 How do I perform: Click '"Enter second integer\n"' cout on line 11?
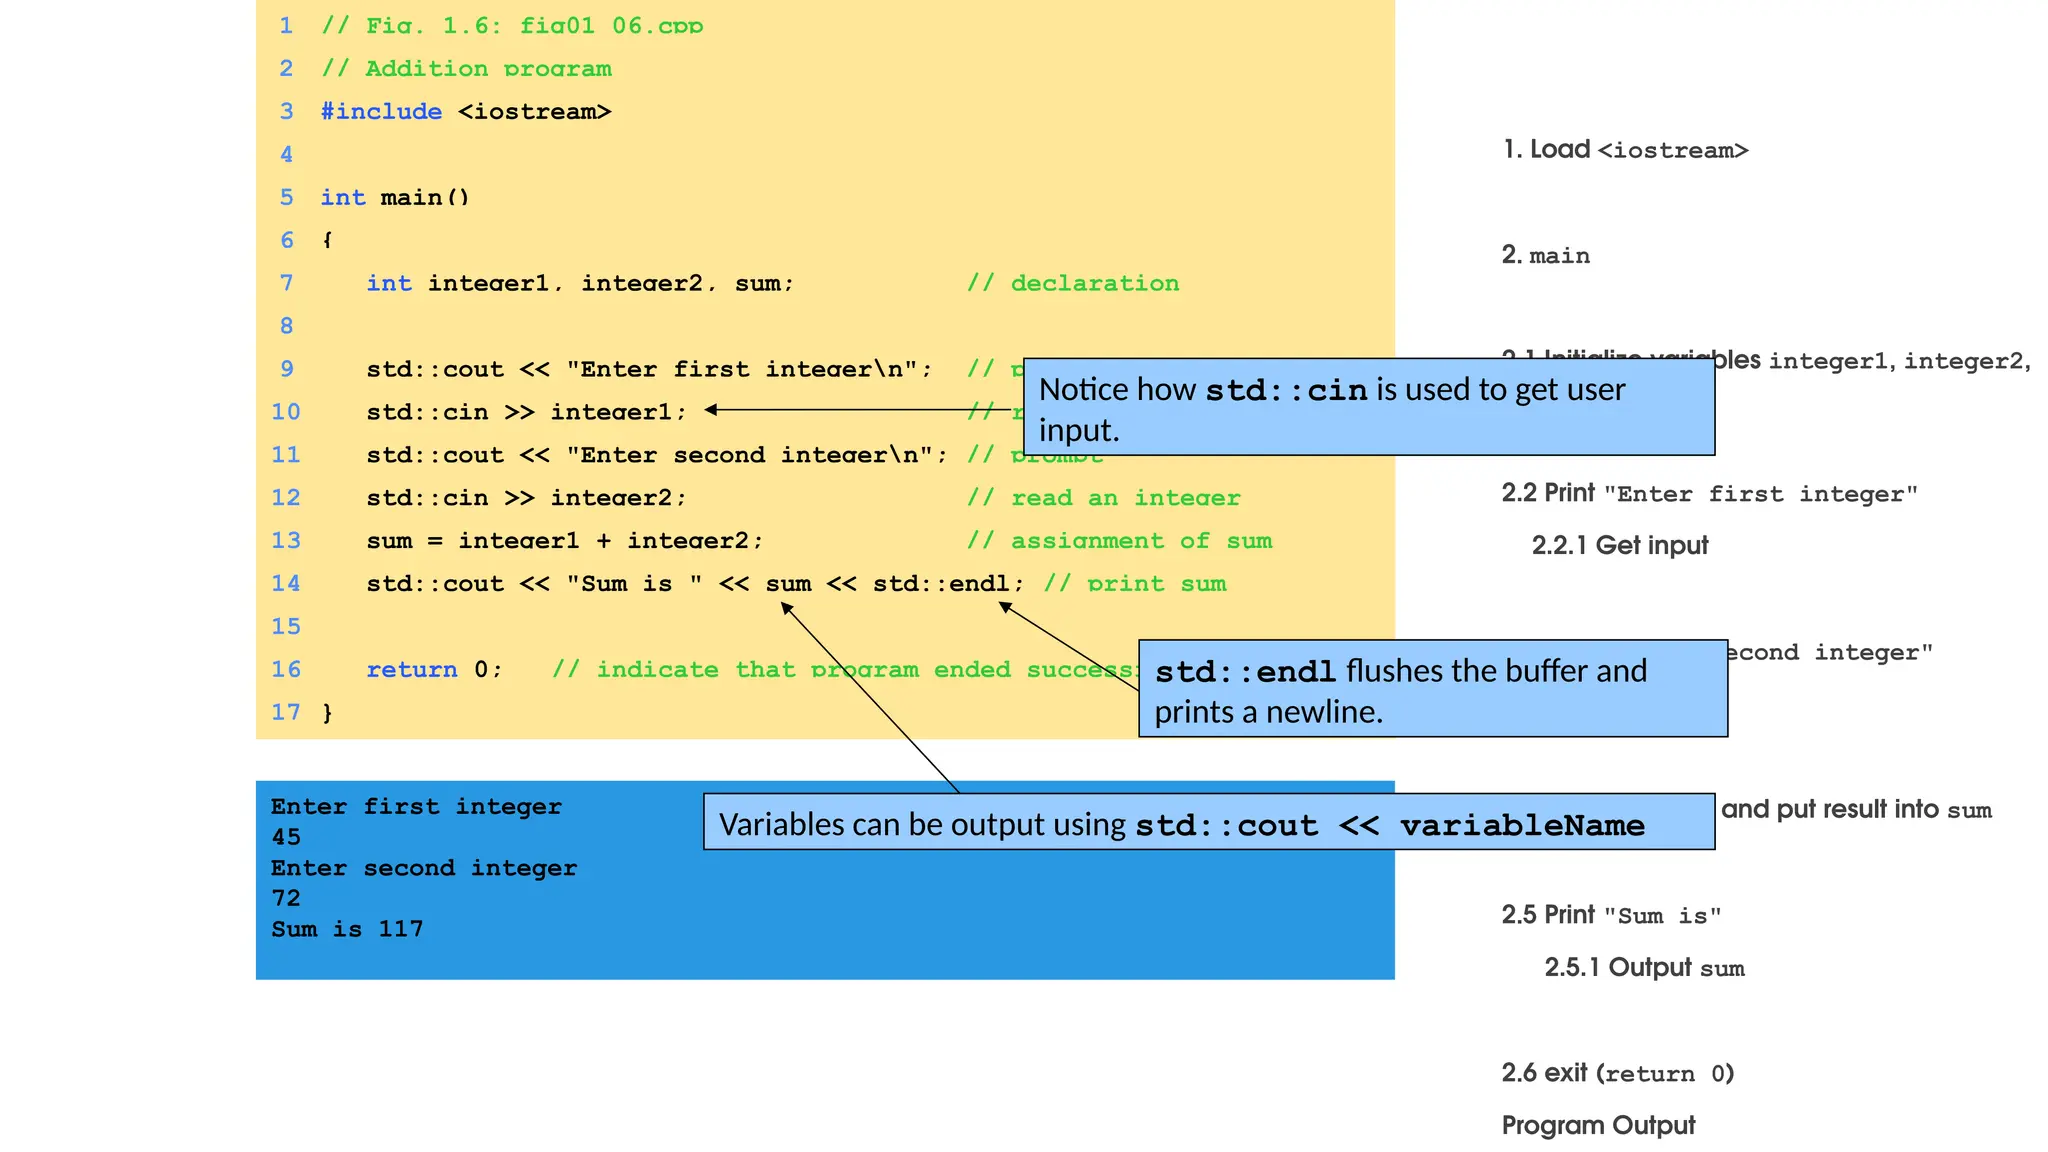point(657,455)
